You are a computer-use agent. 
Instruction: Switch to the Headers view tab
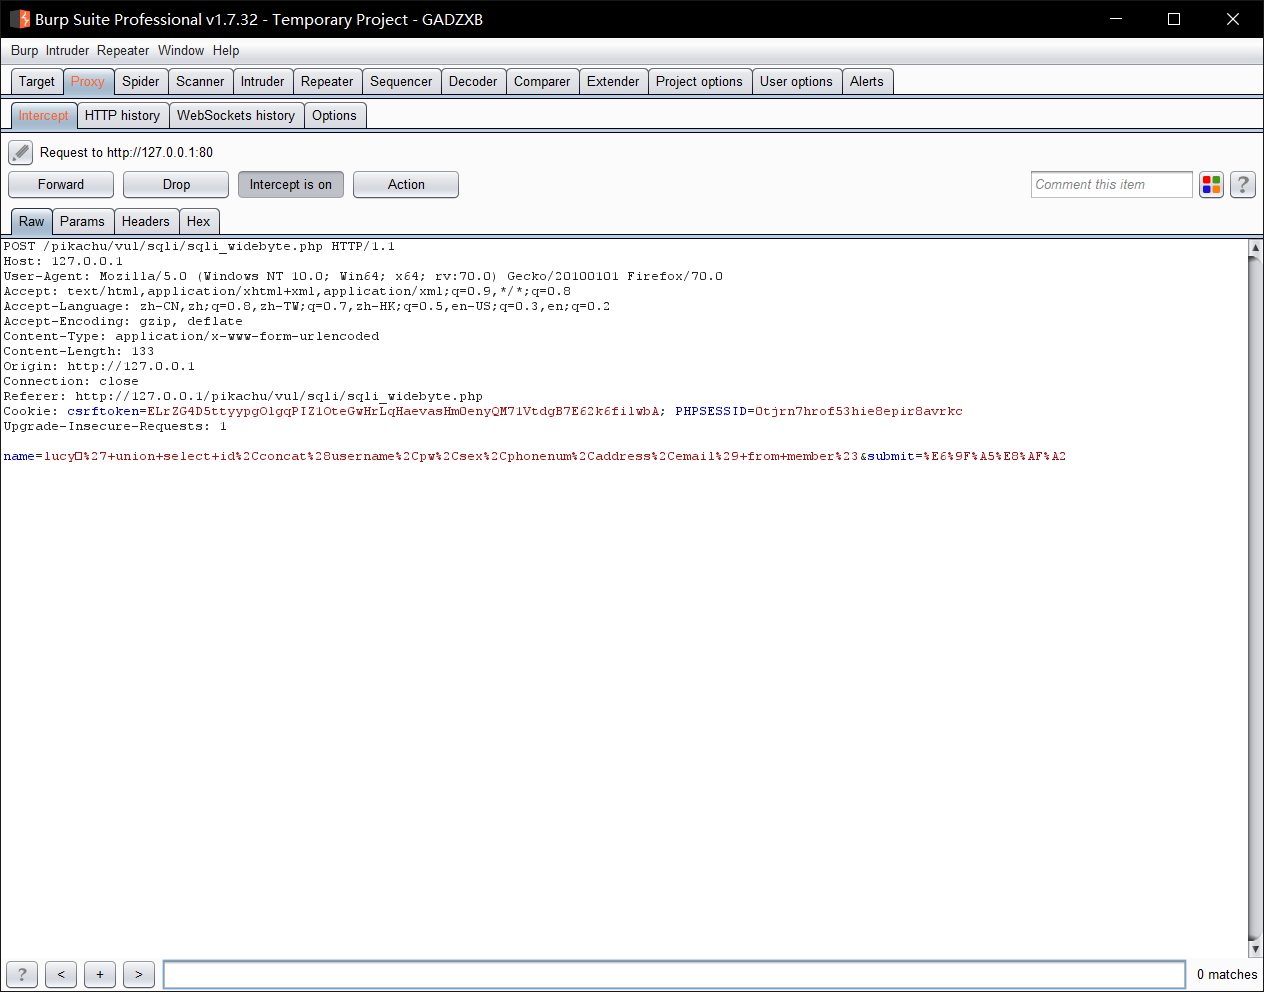[146, 222]
